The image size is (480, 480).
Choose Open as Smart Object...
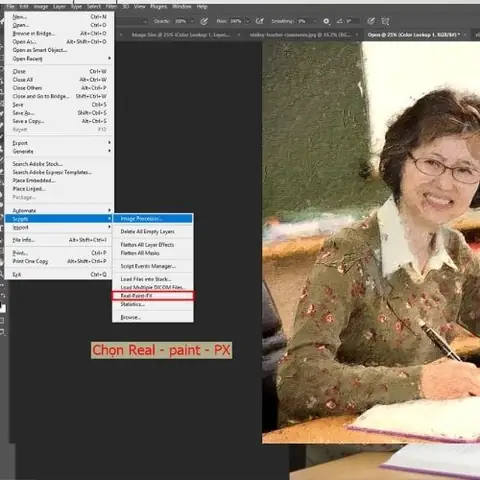(x=60, y=50)
